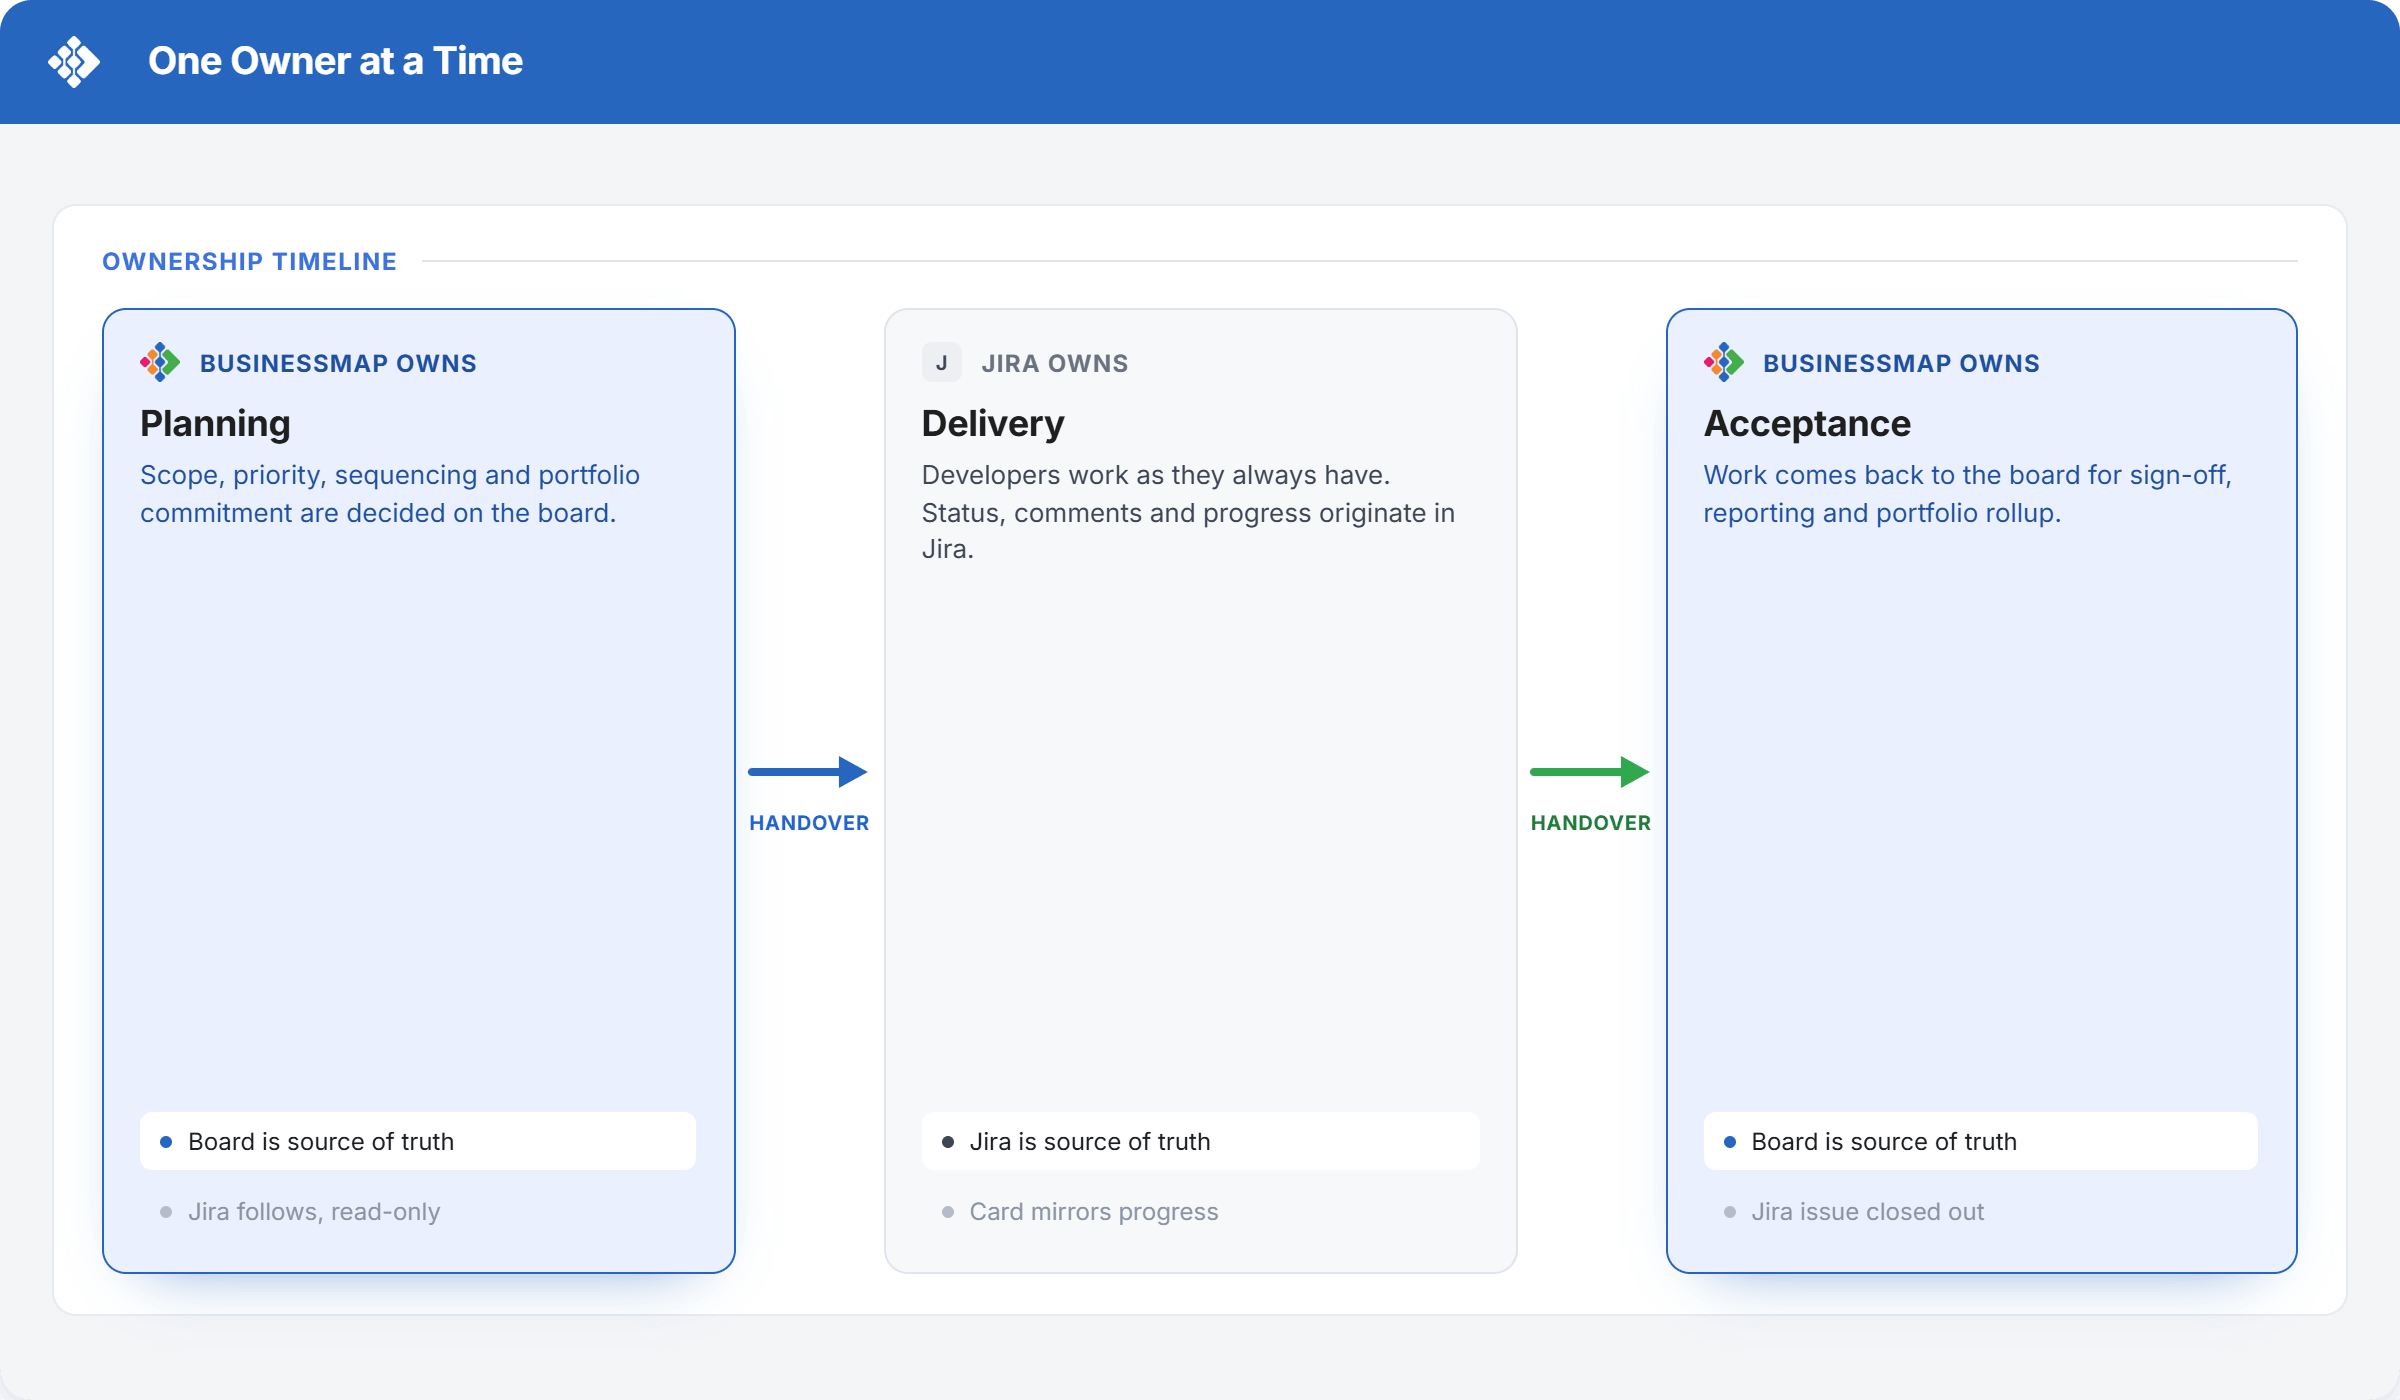Image resolution: width=2400 pixels, height=1400 pixels.
Task: Click the Businessmap icon on Planning card
Action: pos(160,362)
